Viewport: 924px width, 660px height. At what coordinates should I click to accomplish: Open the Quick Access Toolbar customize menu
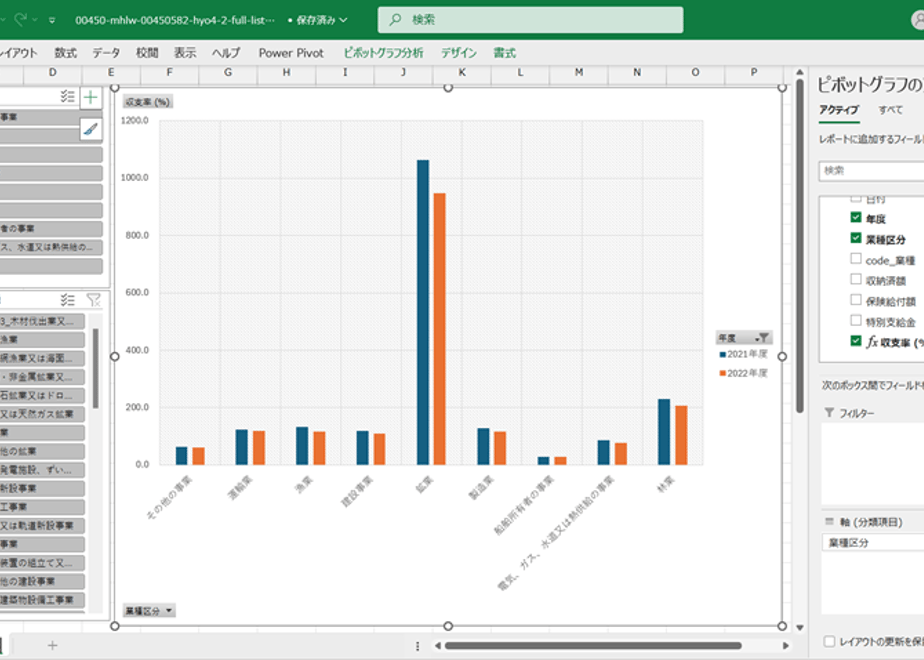pos(52,20)
